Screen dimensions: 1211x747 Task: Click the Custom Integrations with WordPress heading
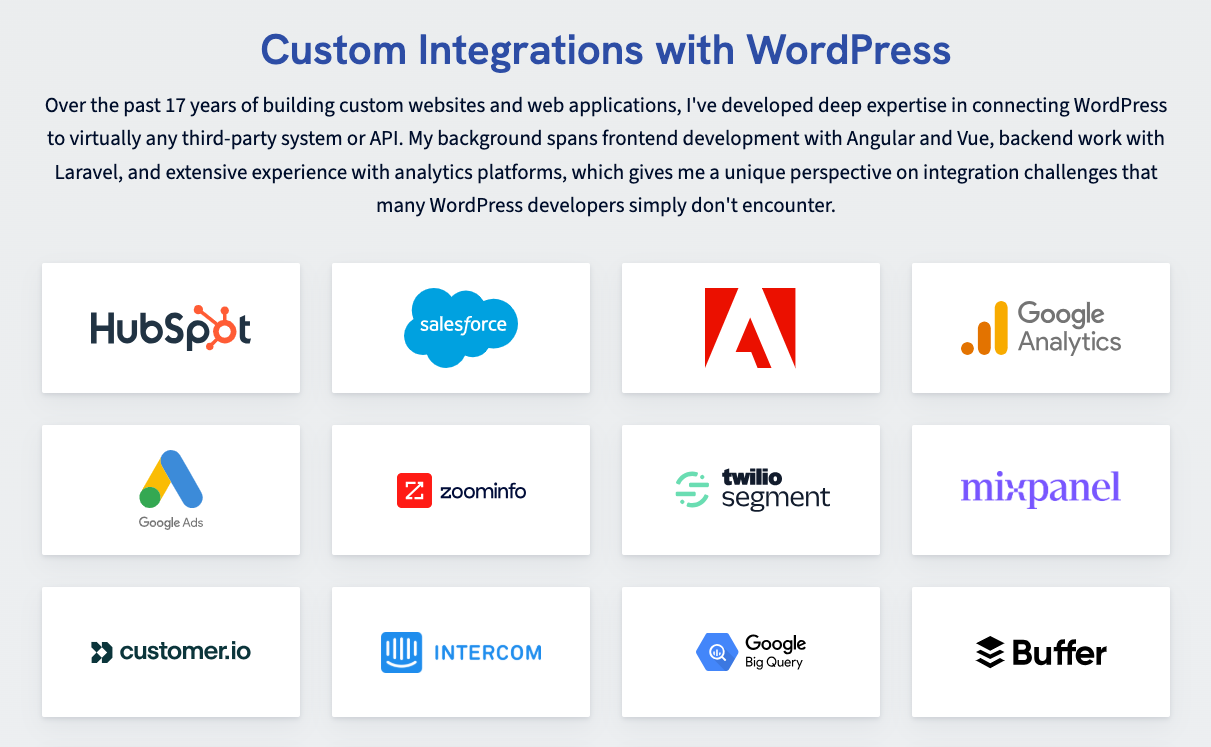coord(606,48)
